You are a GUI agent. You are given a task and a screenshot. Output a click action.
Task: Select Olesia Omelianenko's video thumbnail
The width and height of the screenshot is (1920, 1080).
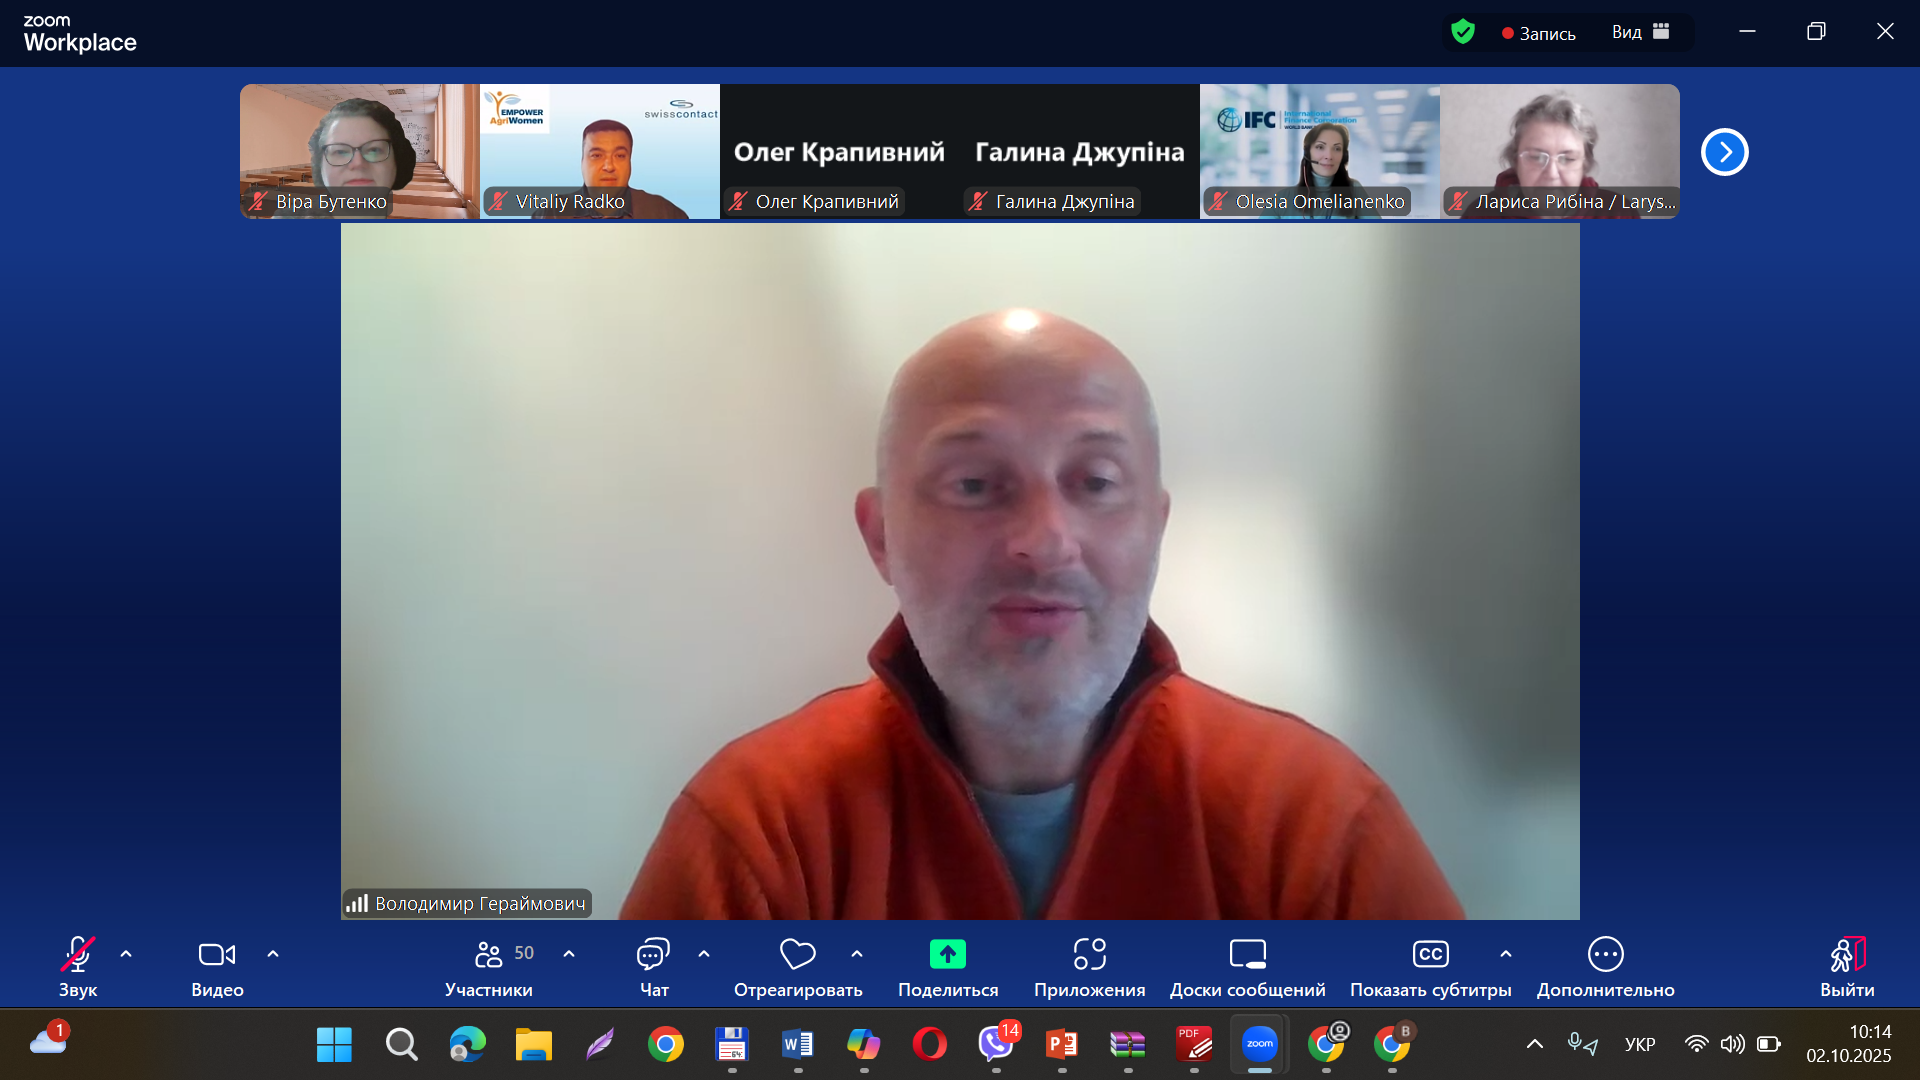point(1319,150)
